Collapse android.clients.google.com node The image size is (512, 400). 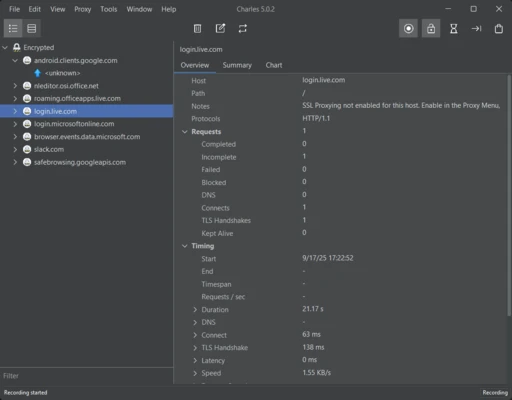coord(15,60)
